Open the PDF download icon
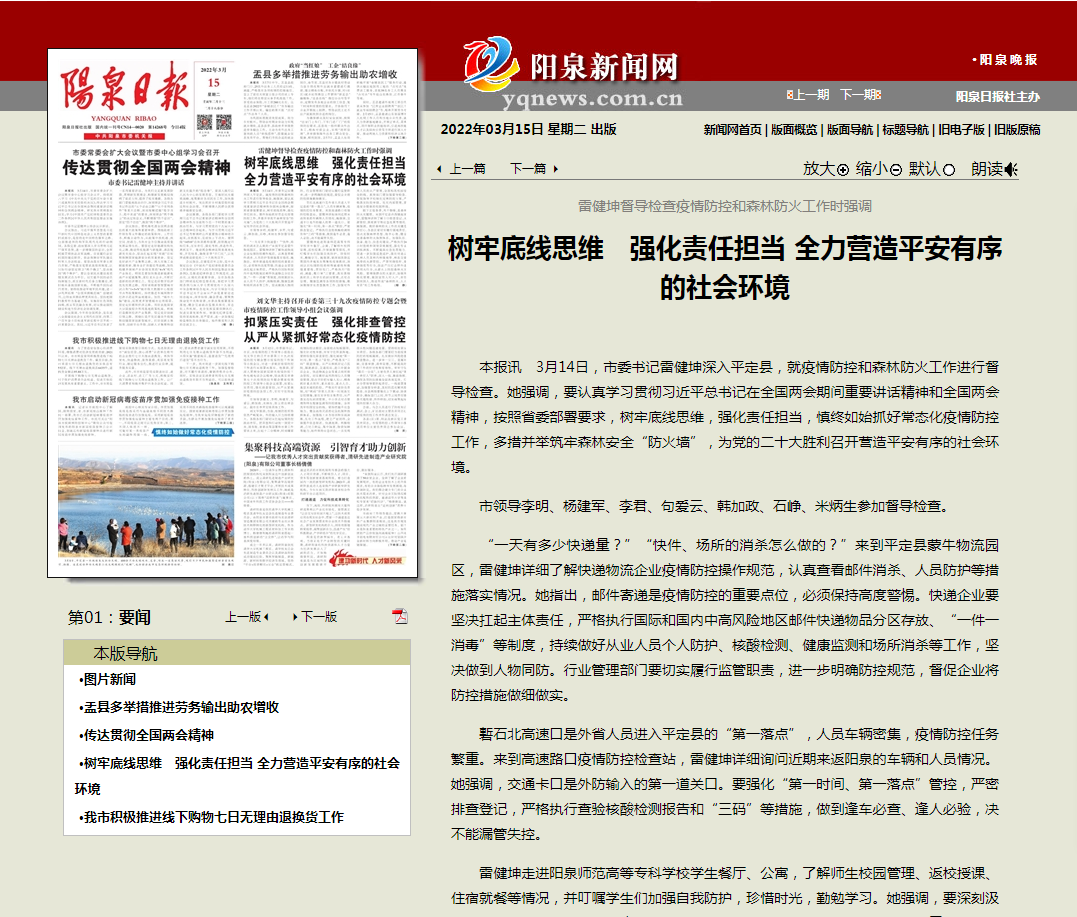The height and width of the screenshot is (917, 1077). click(x=400, y=615)
